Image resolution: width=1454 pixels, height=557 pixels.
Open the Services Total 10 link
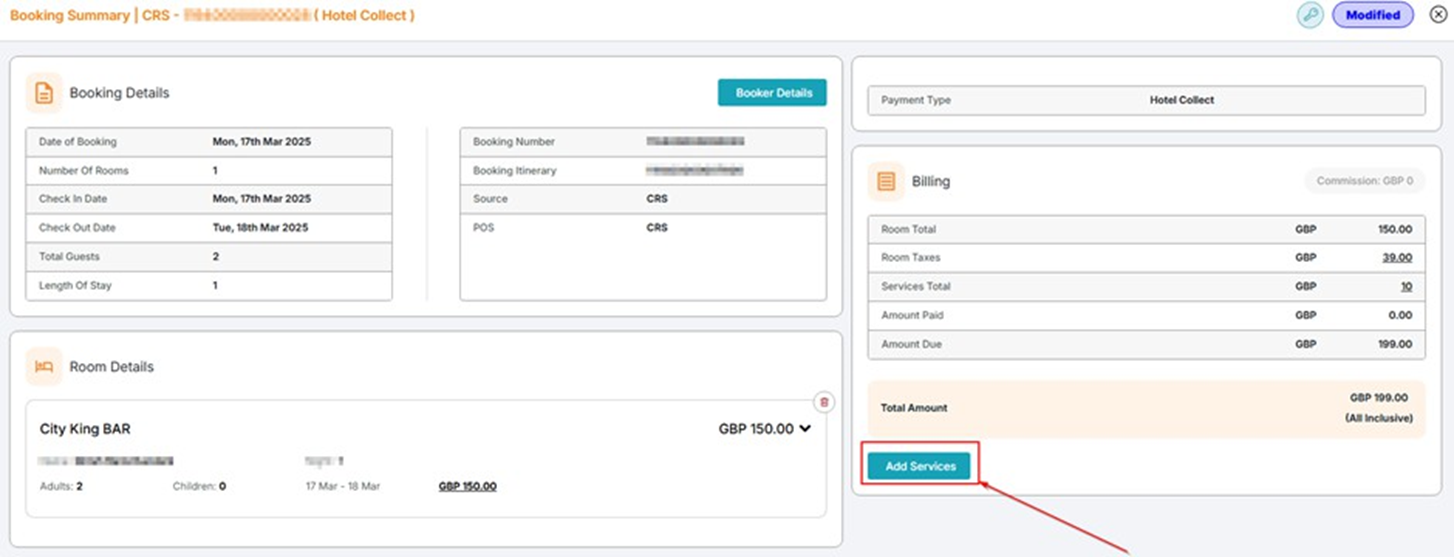1405,287
